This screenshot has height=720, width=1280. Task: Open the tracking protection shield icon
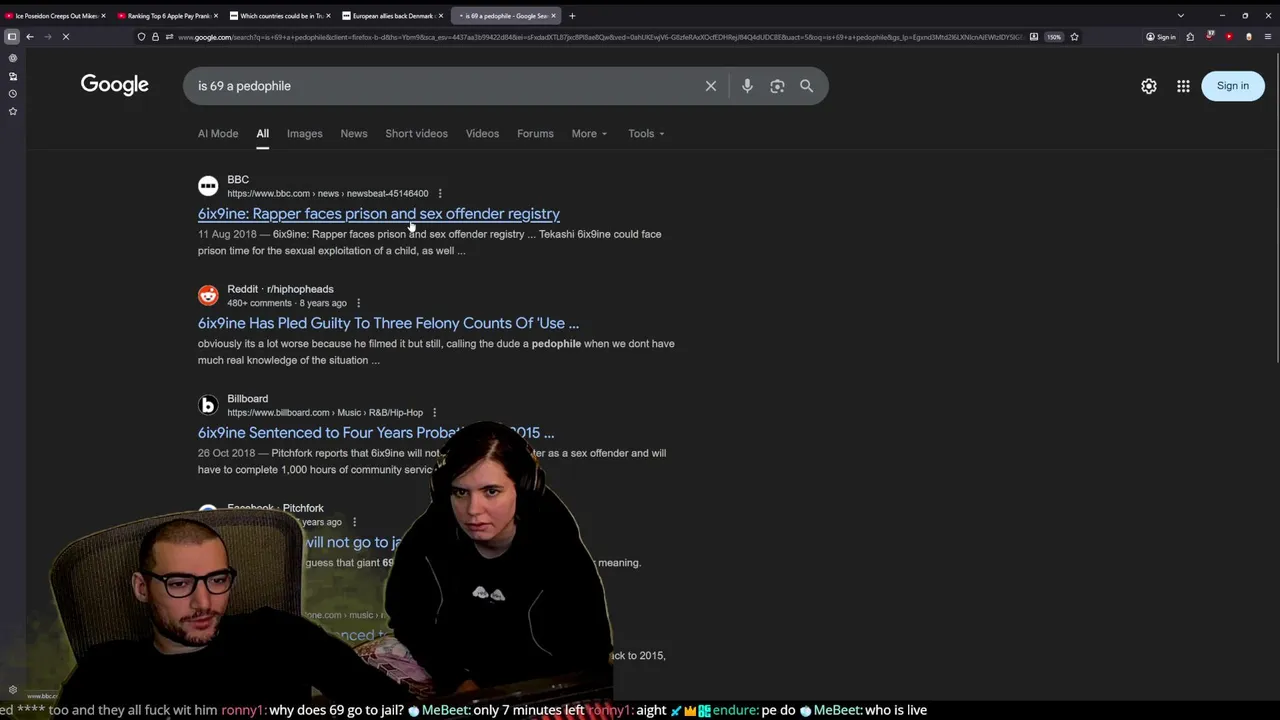[141, 37]
